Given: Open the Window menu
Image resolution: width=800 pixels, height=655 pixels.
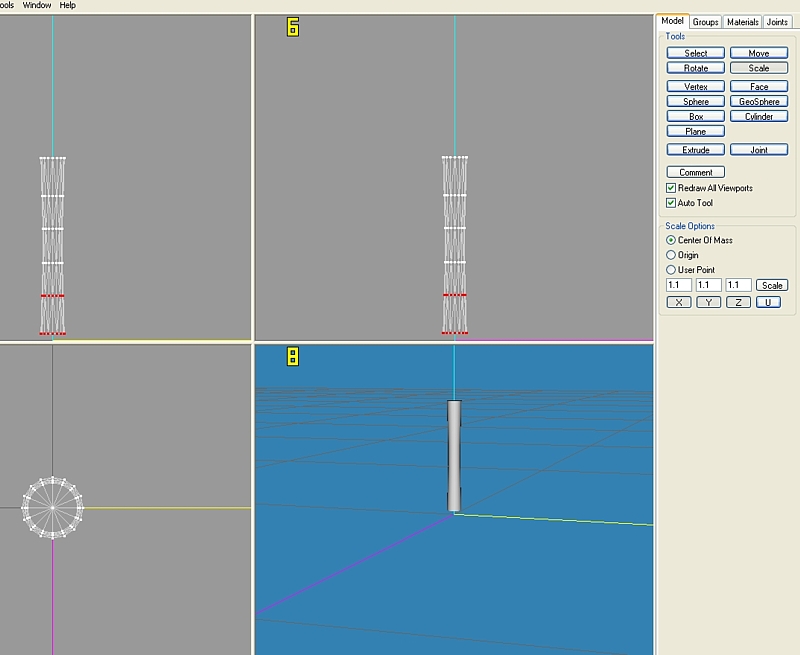Looking at the screenshot, I should coord(37,5).
